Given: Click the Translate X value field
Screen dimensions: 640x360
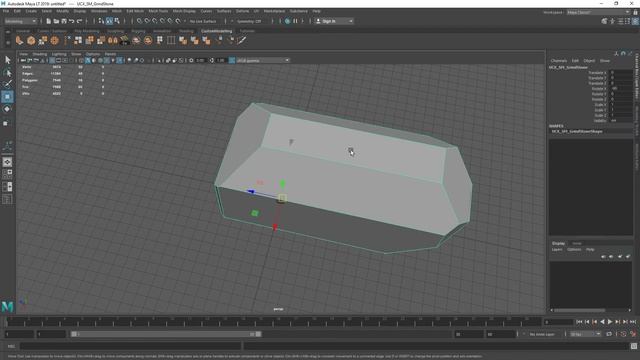Looking at the screenshot, I should 621,73.
